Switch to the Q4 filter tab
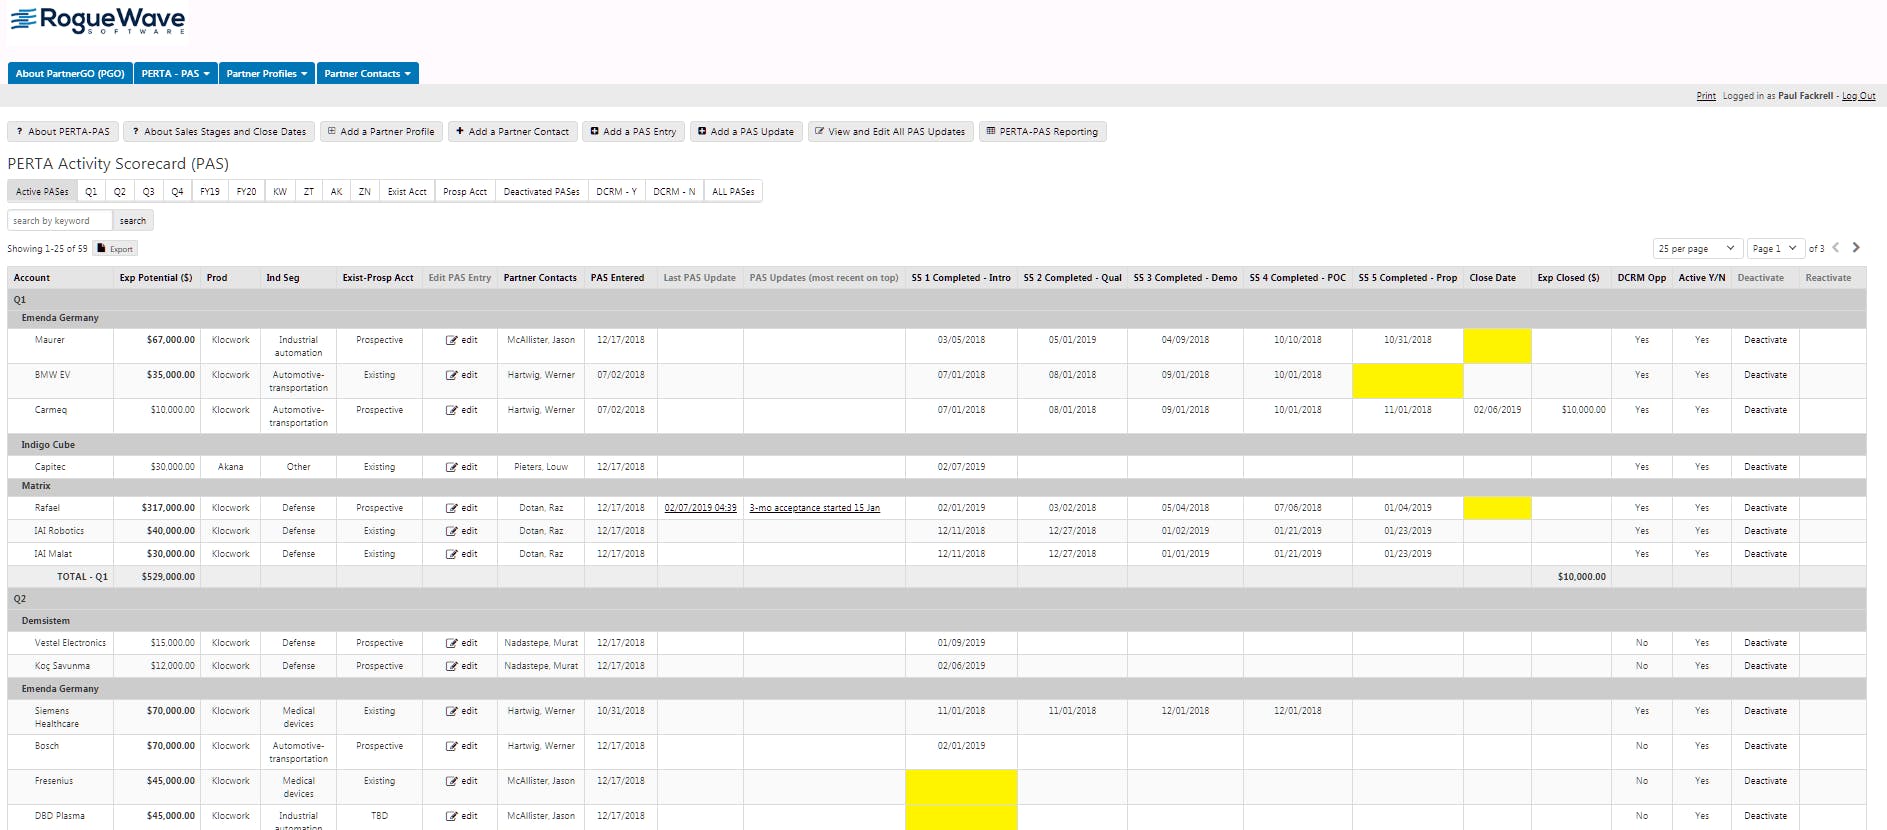This screenshot has width=1887, height=830. click(177, 191)
